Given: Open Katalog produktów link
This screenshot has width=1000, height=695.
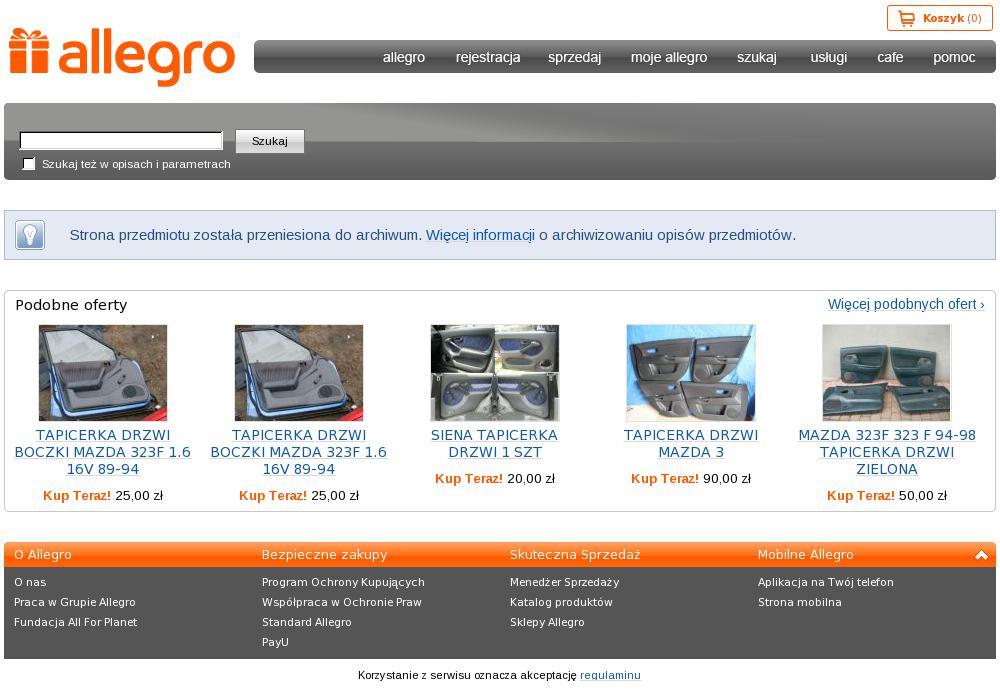Looking at the screenshot, I should point(561,602).
